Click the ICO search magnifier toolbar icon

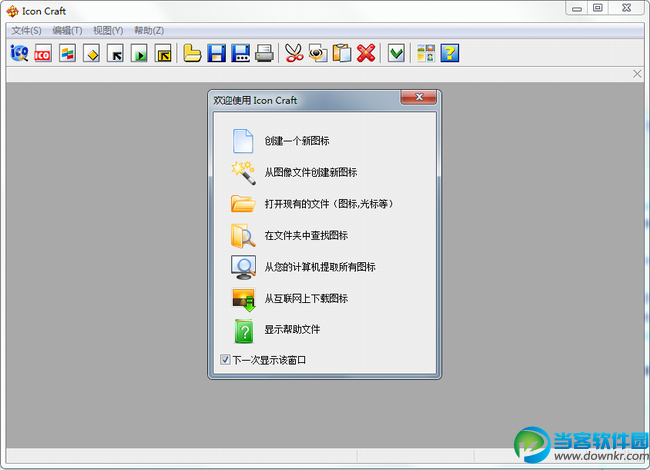[19, 53]
